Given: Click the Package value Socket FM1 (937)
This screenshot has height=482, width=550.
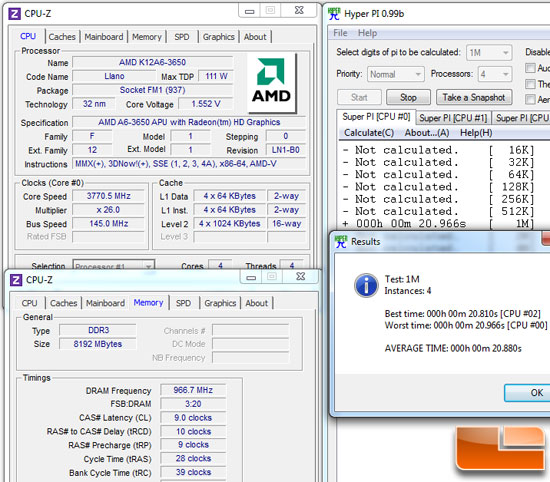Looking at the screenshot, I should coord(153,90).
